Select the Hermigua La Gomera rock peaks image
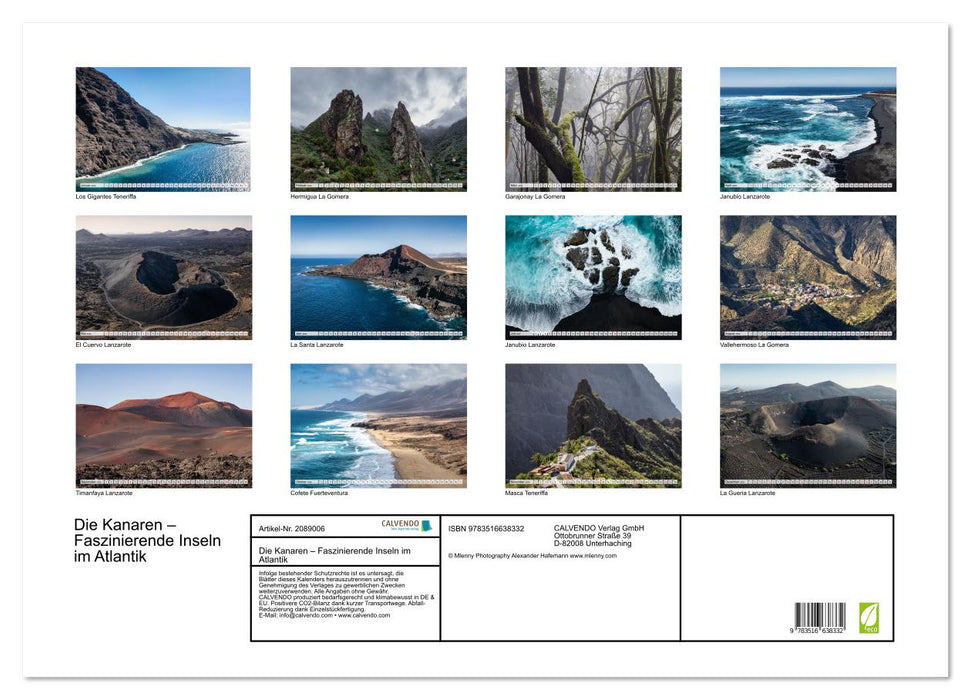 click(378, 129)
